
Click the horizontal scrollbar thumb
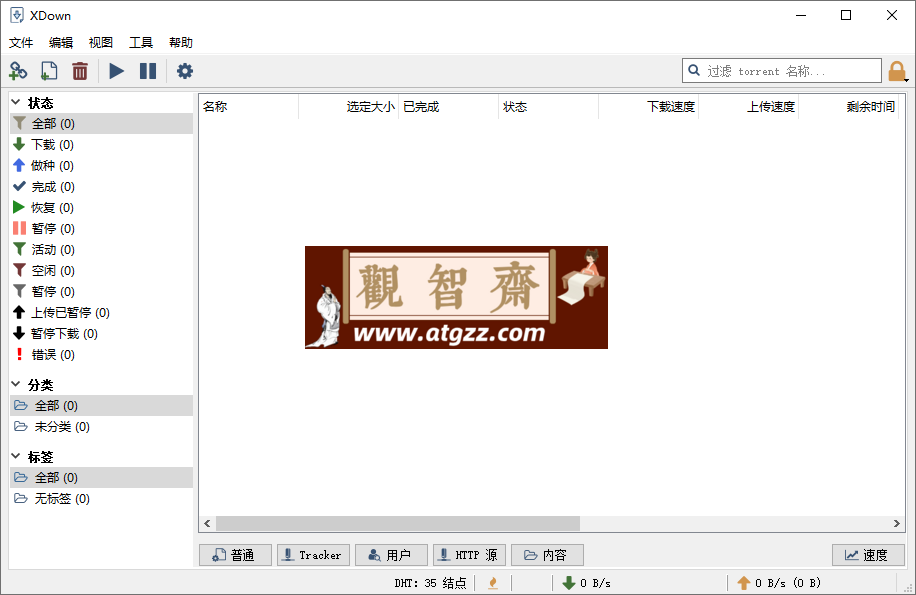[398, 524]
